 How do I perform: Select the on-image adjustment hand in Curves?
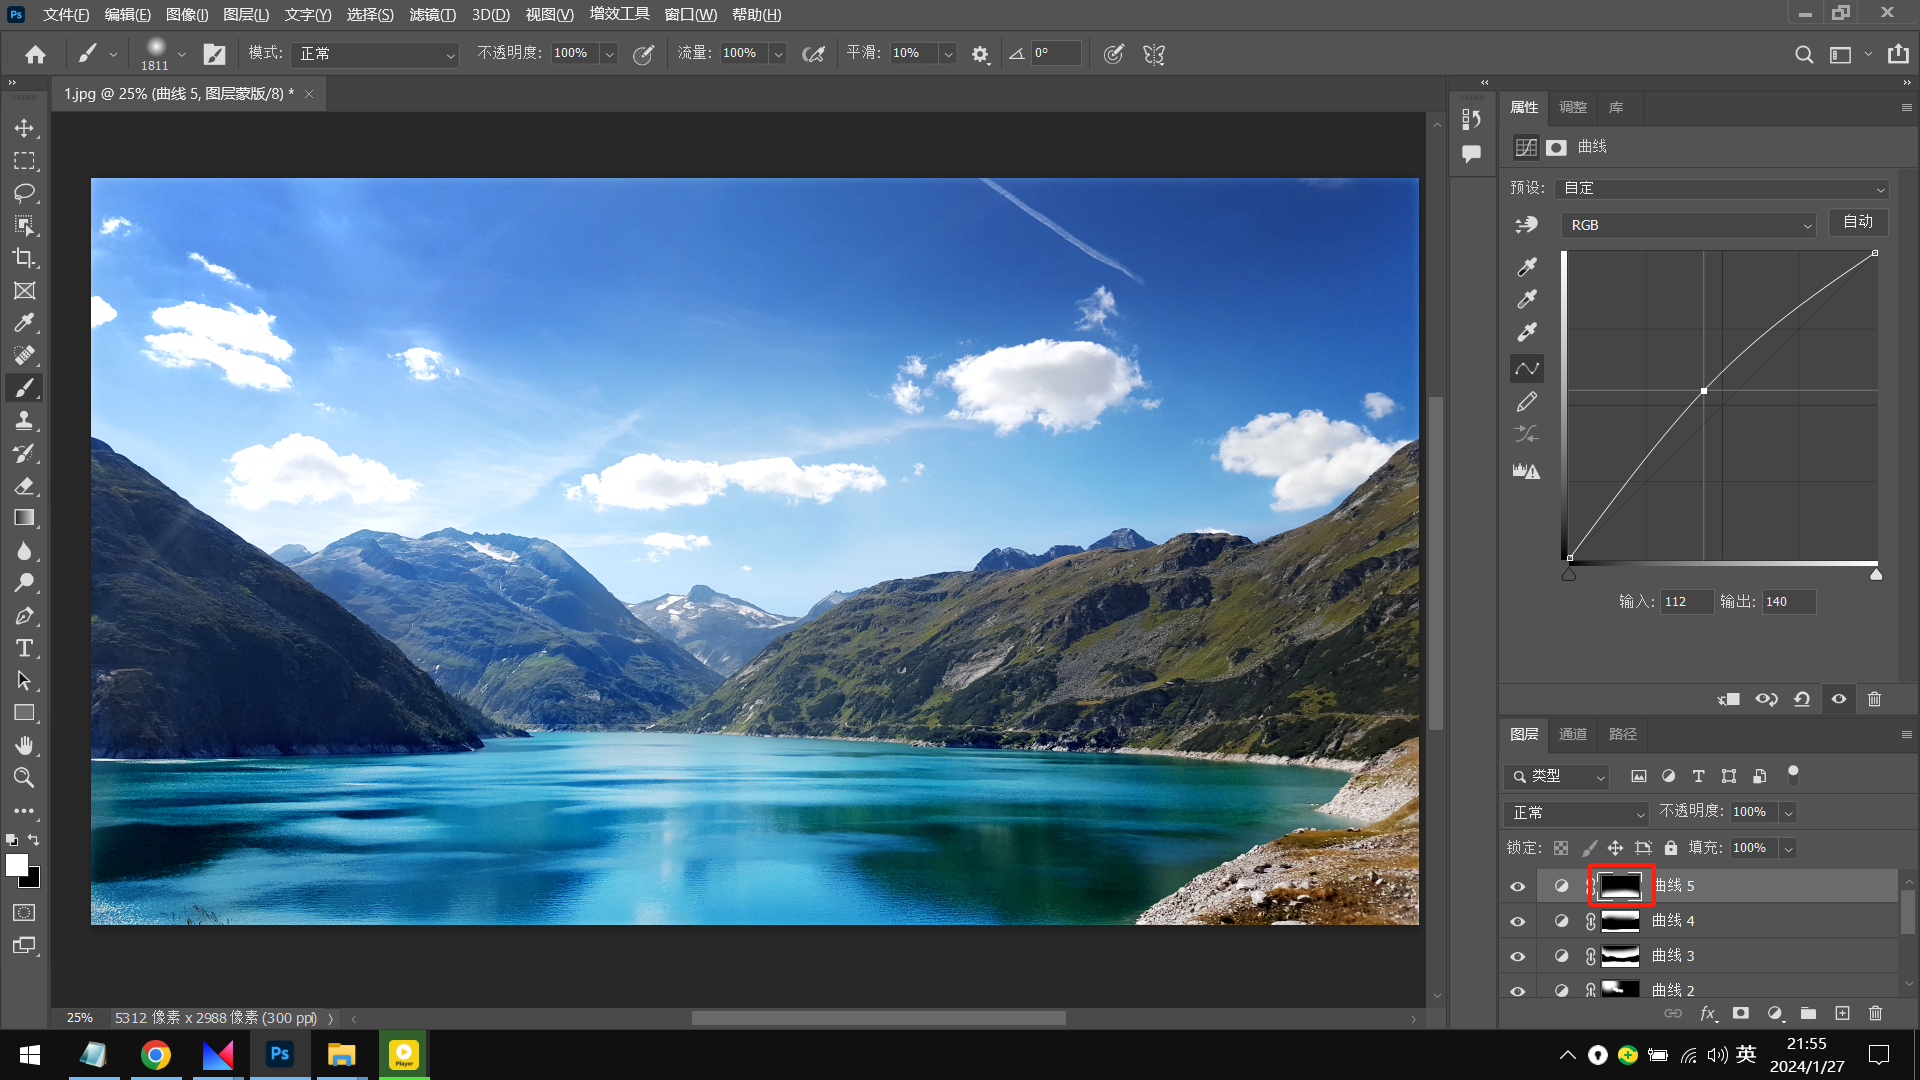[x=1526, y=225]
